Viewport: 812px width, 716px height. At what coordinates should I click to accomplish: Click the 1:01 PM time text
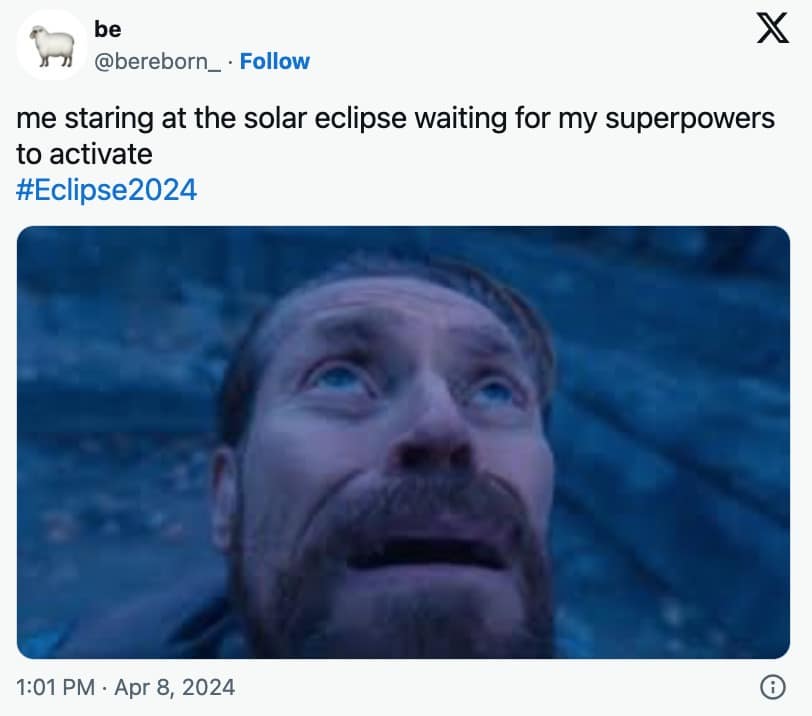57,687
